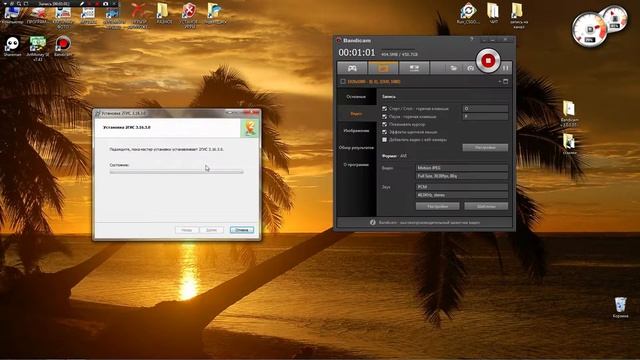Toggle Пауза hotkey checkbox
This screenshot has width=640, height=360.
coord(384,116)
